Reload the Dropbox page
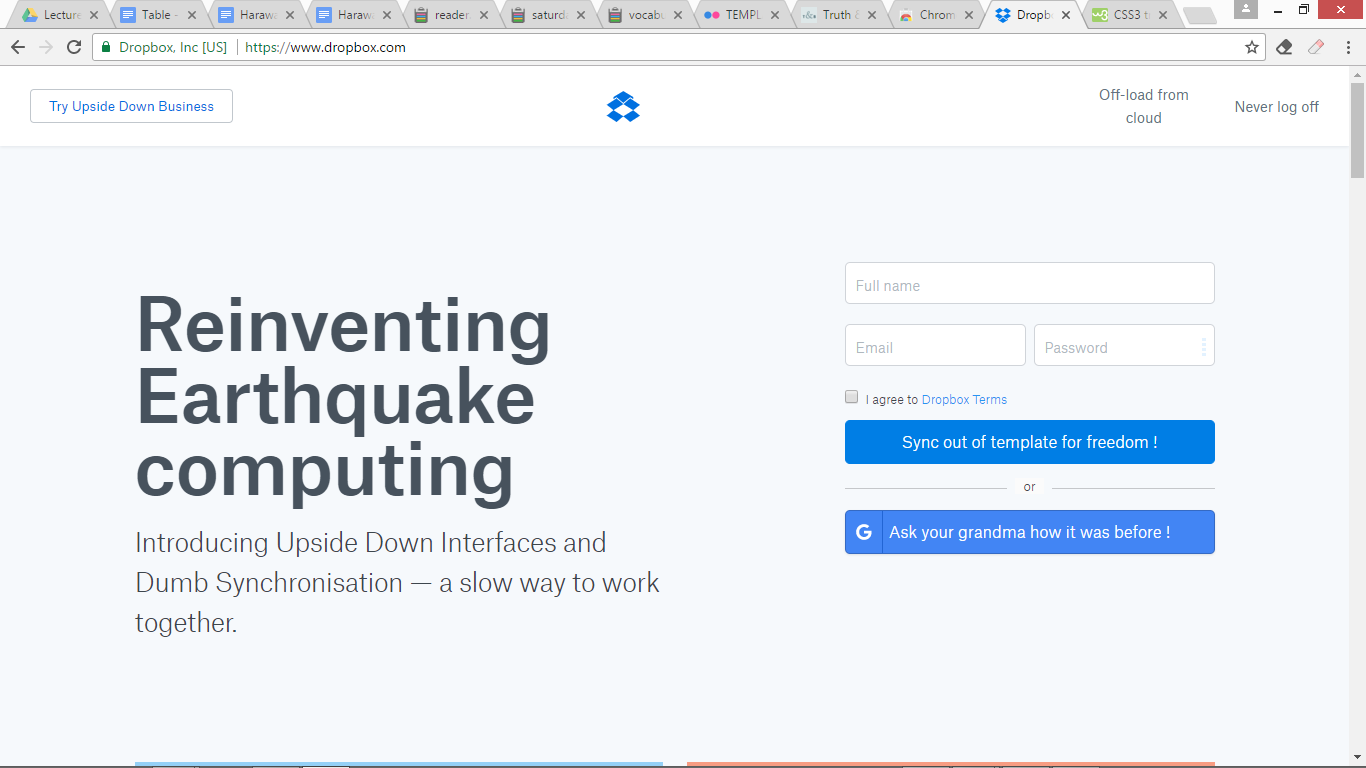 [74, 47]
